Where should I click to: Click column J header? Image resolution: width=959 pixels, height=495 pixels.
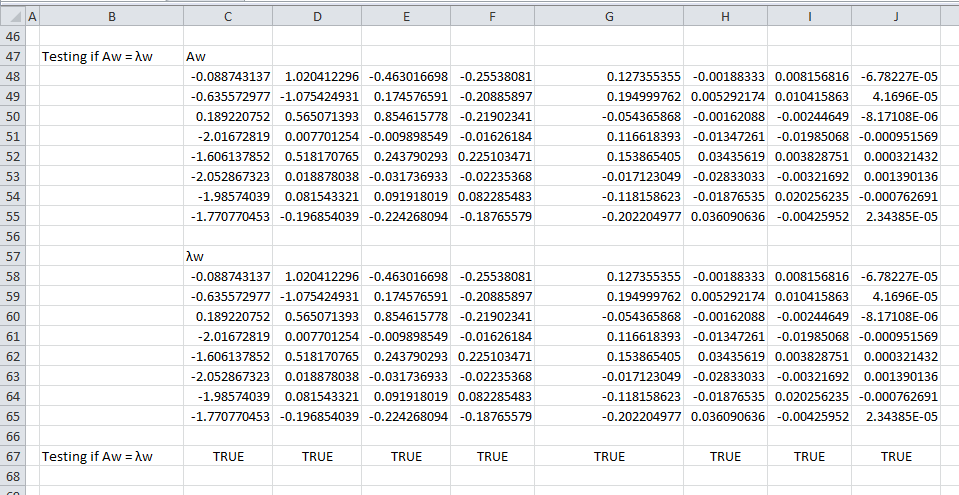click(x=896, y=16)
